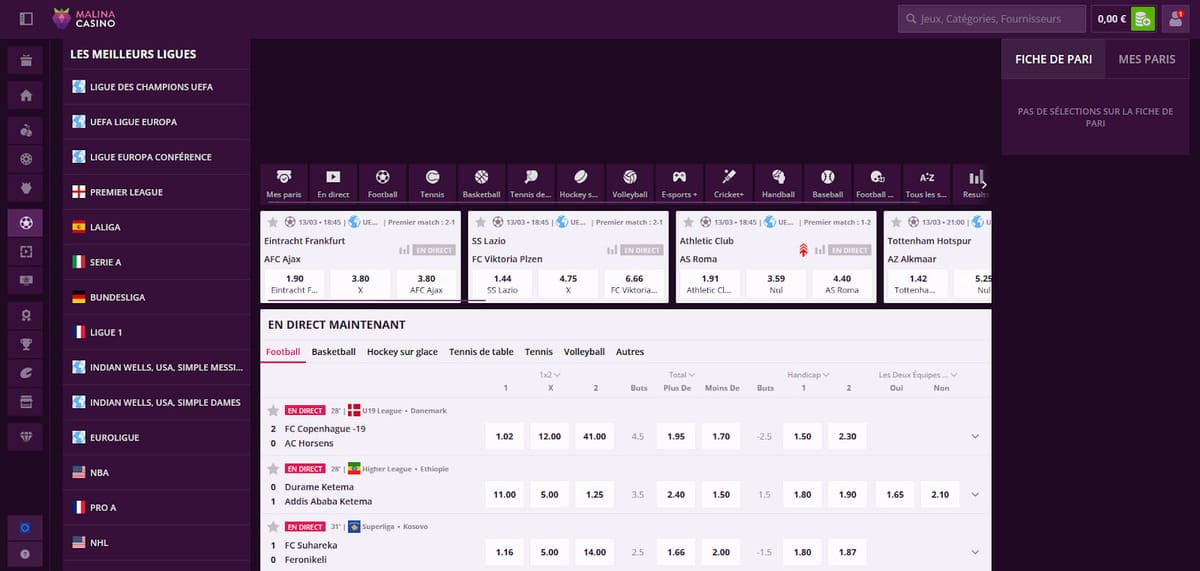Image resolution: width=1200 pixels, height=571 pixels.
Task: Star the FC Copenhague -19 live match
Action: point(273,411)
